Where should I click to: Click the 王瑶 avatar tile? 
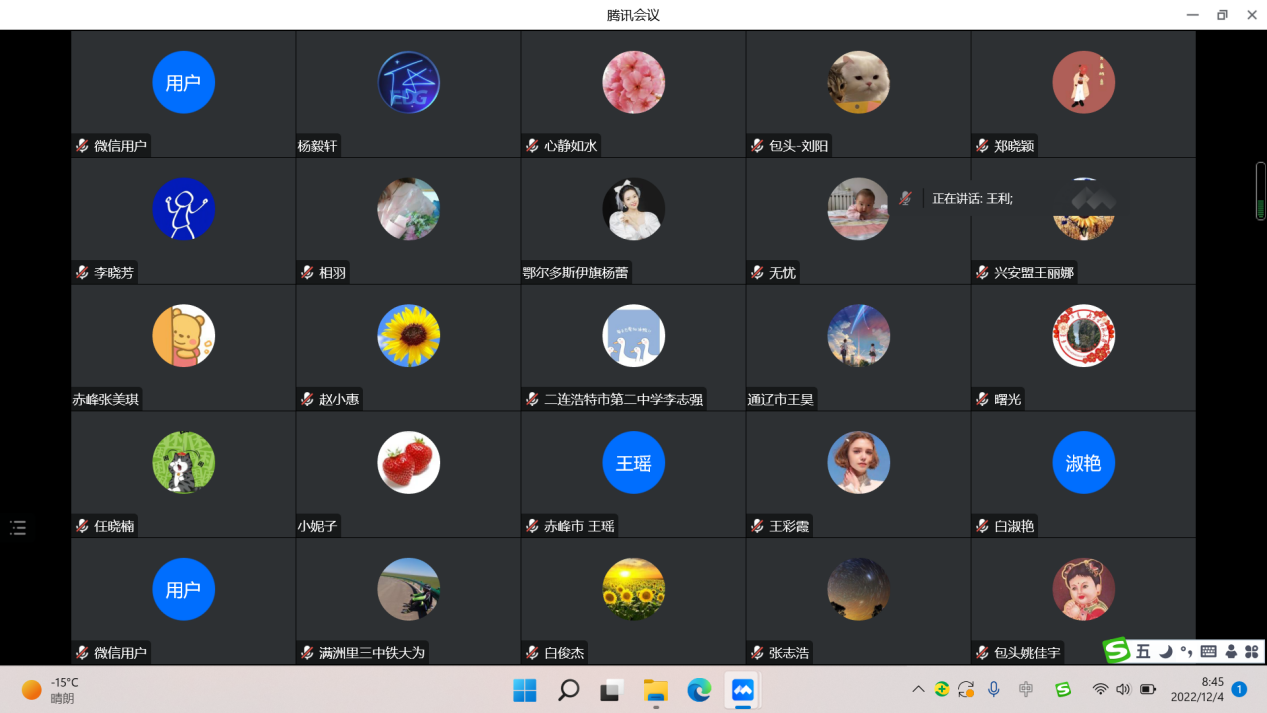633,464
